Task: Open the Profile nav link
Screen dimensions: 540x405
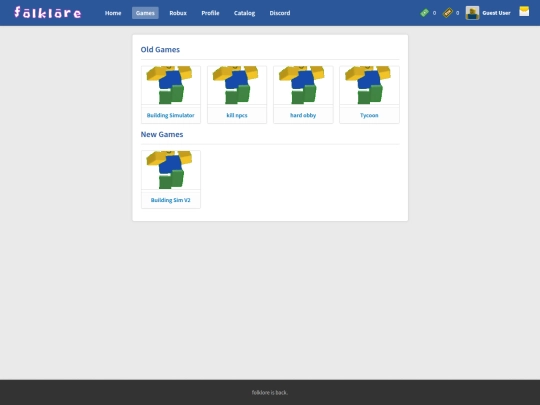Action: click(x=210, y=13)
